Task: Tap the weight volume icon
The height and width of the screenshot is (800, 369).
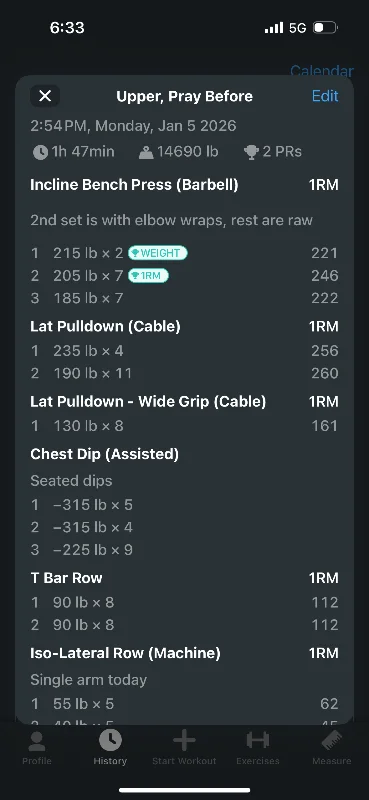Action: pos(146,152)
